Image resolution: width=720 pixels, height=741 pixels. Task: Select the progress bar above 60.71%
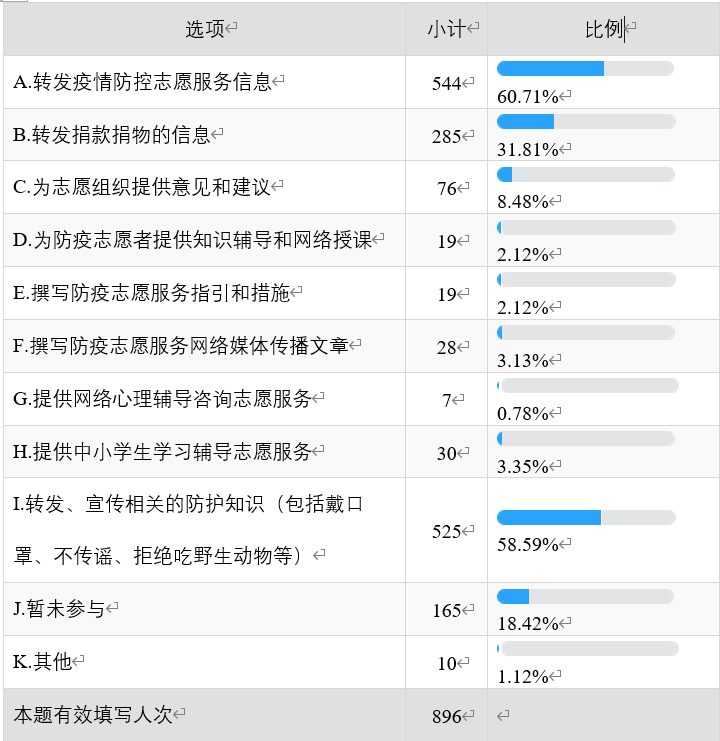coord(585,69)
